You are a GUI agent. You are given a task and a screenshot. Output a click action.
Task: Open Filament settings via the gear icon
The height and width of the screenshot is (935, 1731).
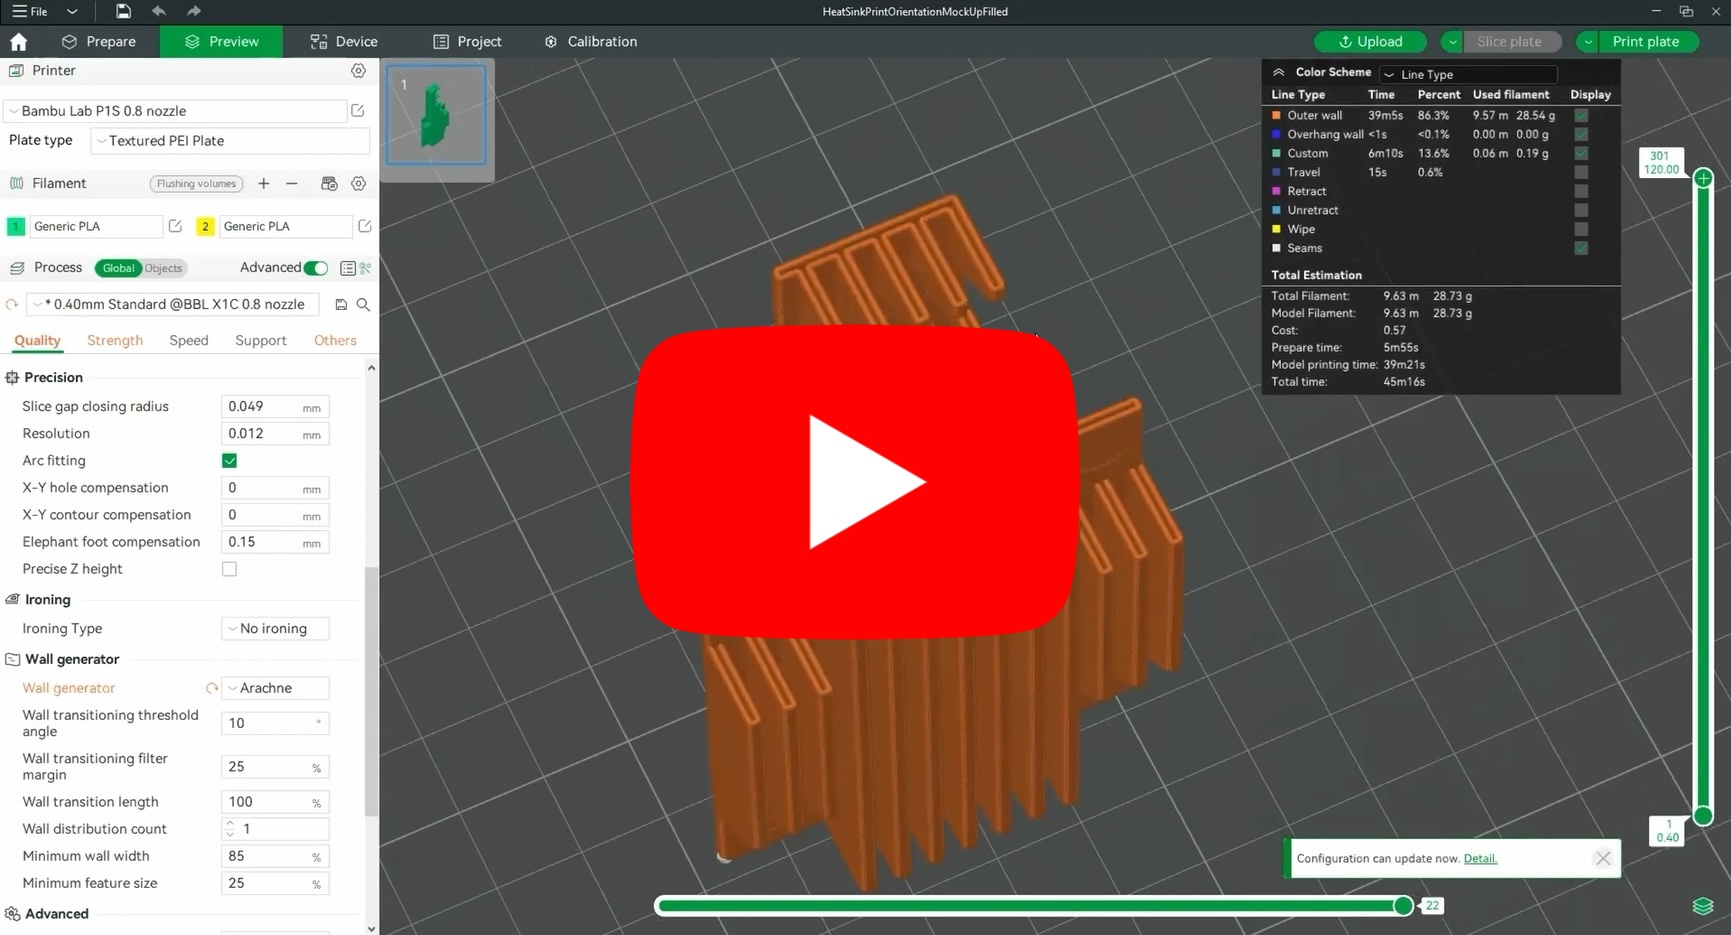click(358, 184)
